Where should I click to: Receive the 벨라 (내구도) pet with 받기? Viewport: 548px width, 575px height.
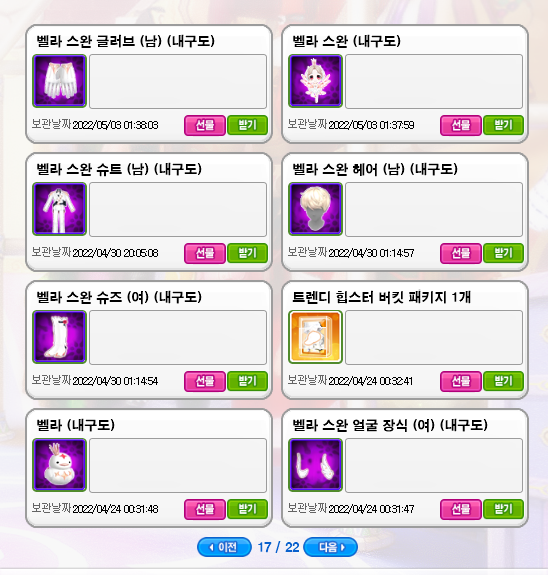(x=248, y=509)
